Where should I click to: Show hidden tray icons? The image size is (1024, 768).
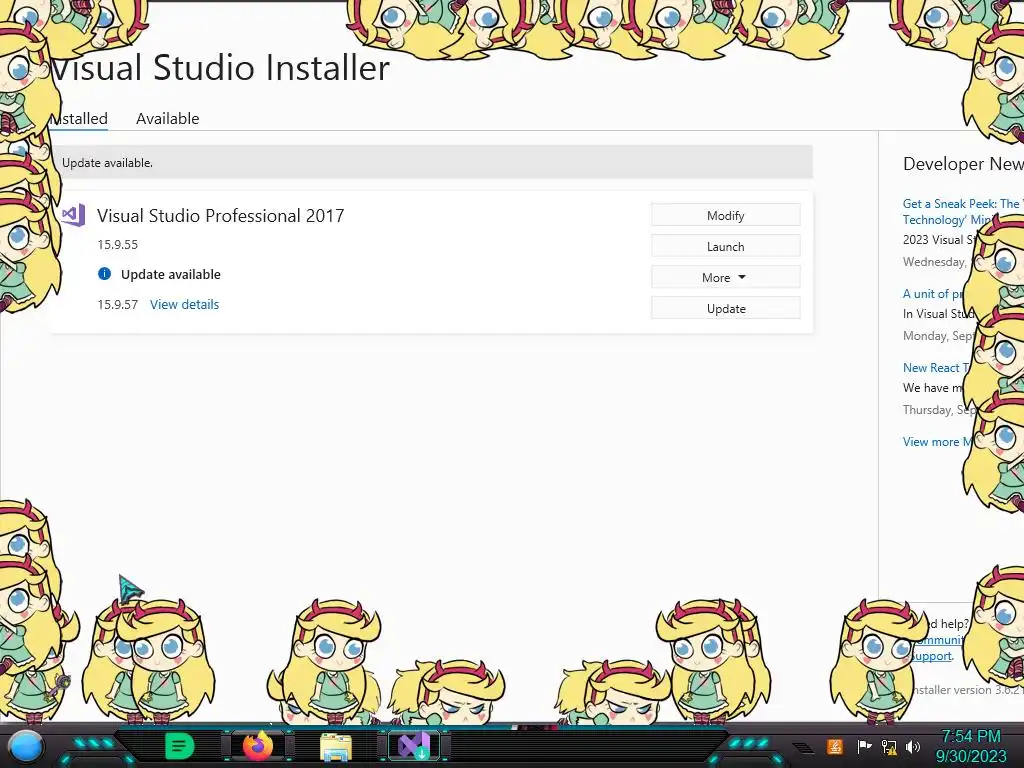pyautogui.click(x=803, y=748)
